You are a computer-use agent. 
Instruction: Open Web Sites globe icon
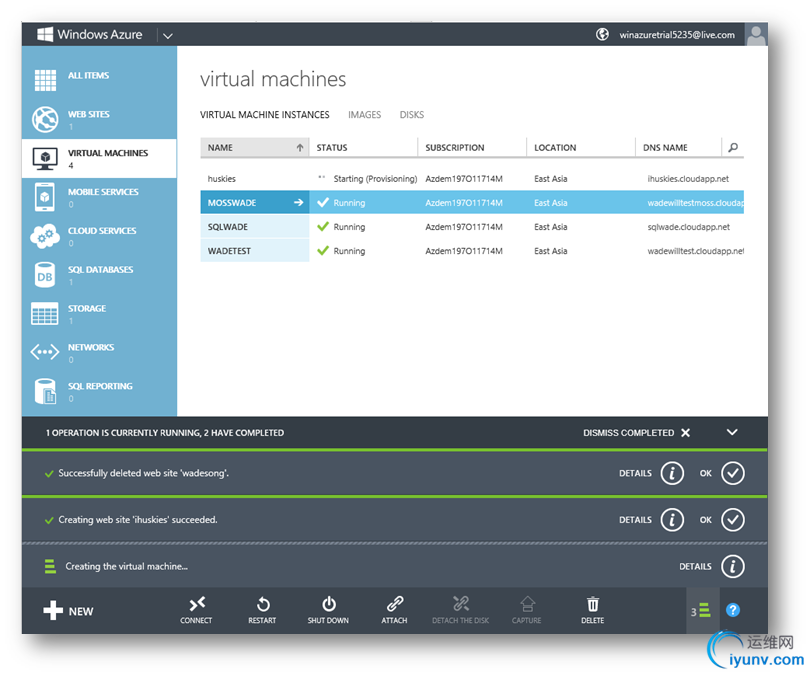click(45, 119)
